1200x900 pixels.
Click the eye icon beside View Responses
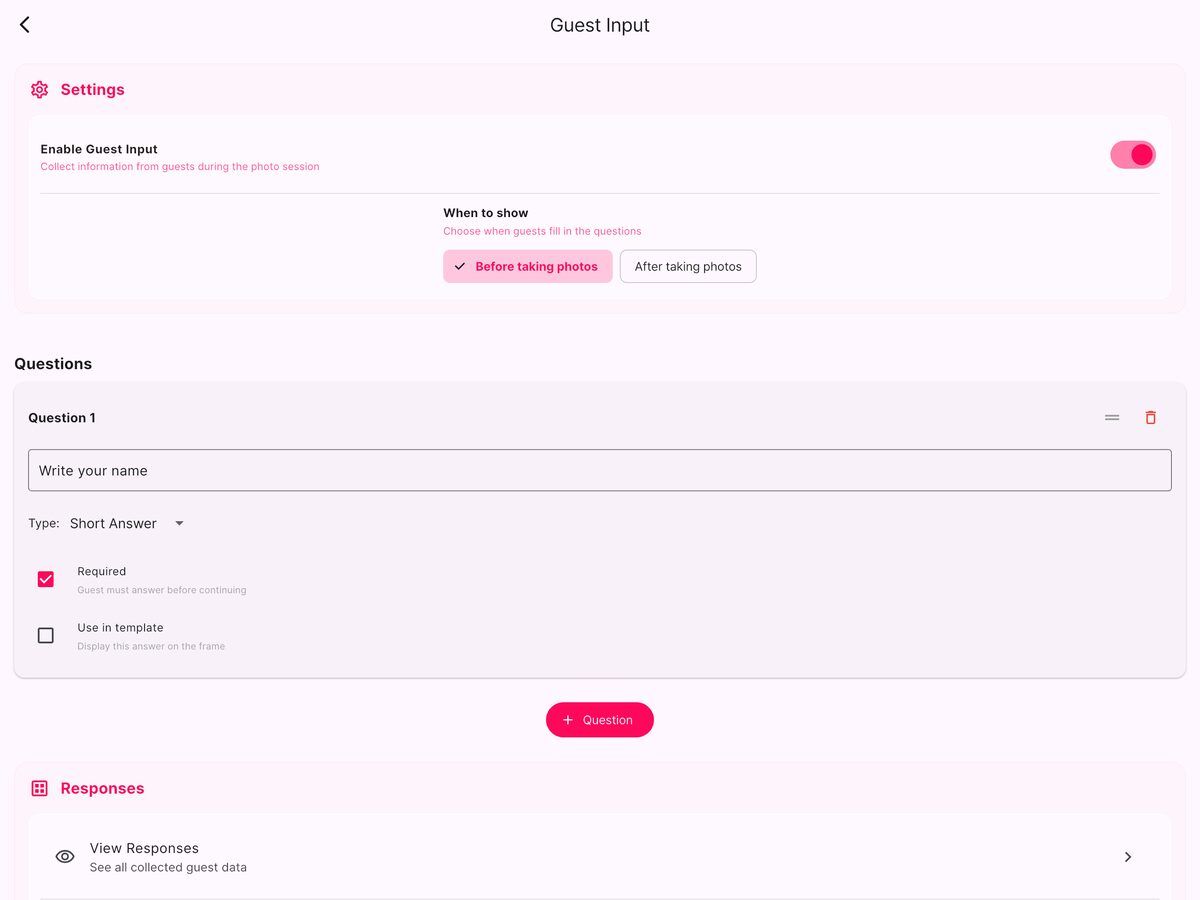click(65, 857)
